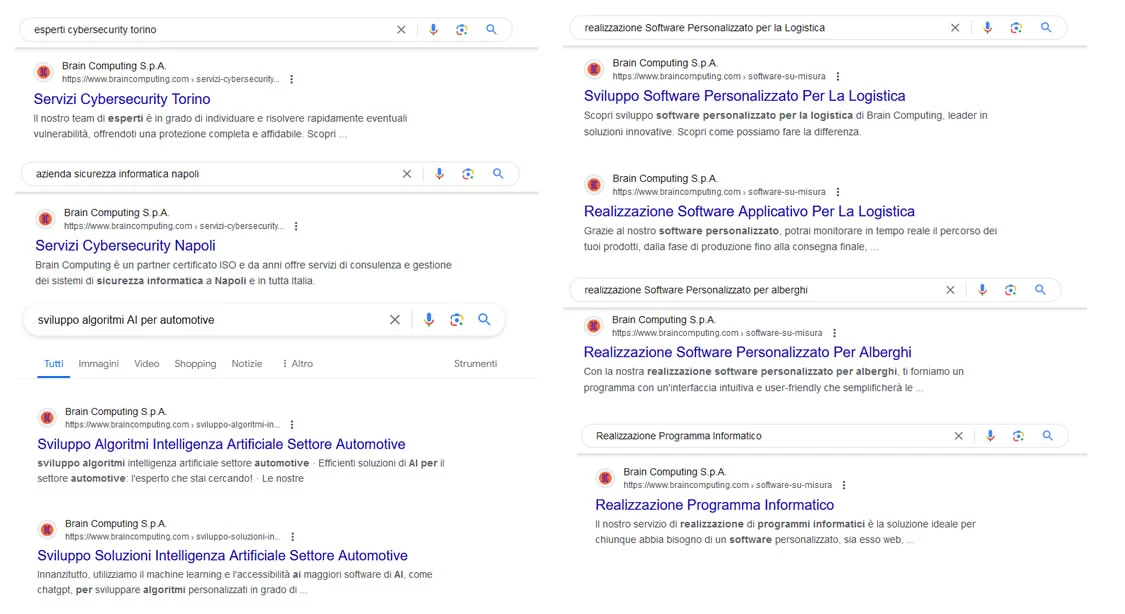Open Realizzazione Software Applicativo Per La Logistica
The image size is (1125, 614).
click(x=749, y=212)
